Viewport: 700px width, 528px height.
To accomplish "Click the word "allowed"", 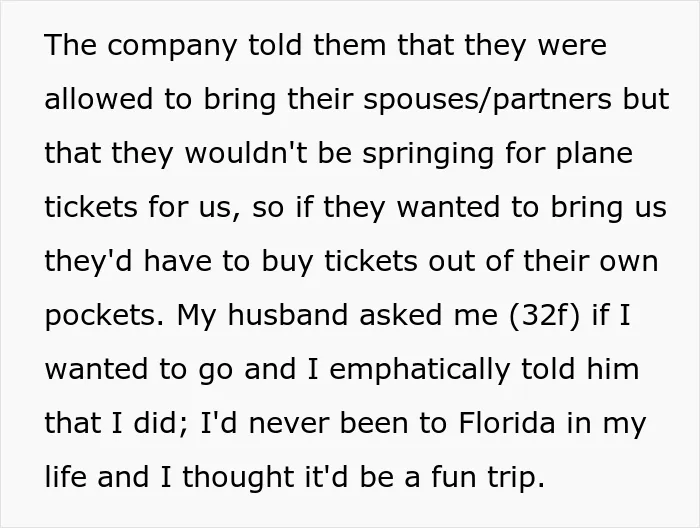I will [99, 98].
